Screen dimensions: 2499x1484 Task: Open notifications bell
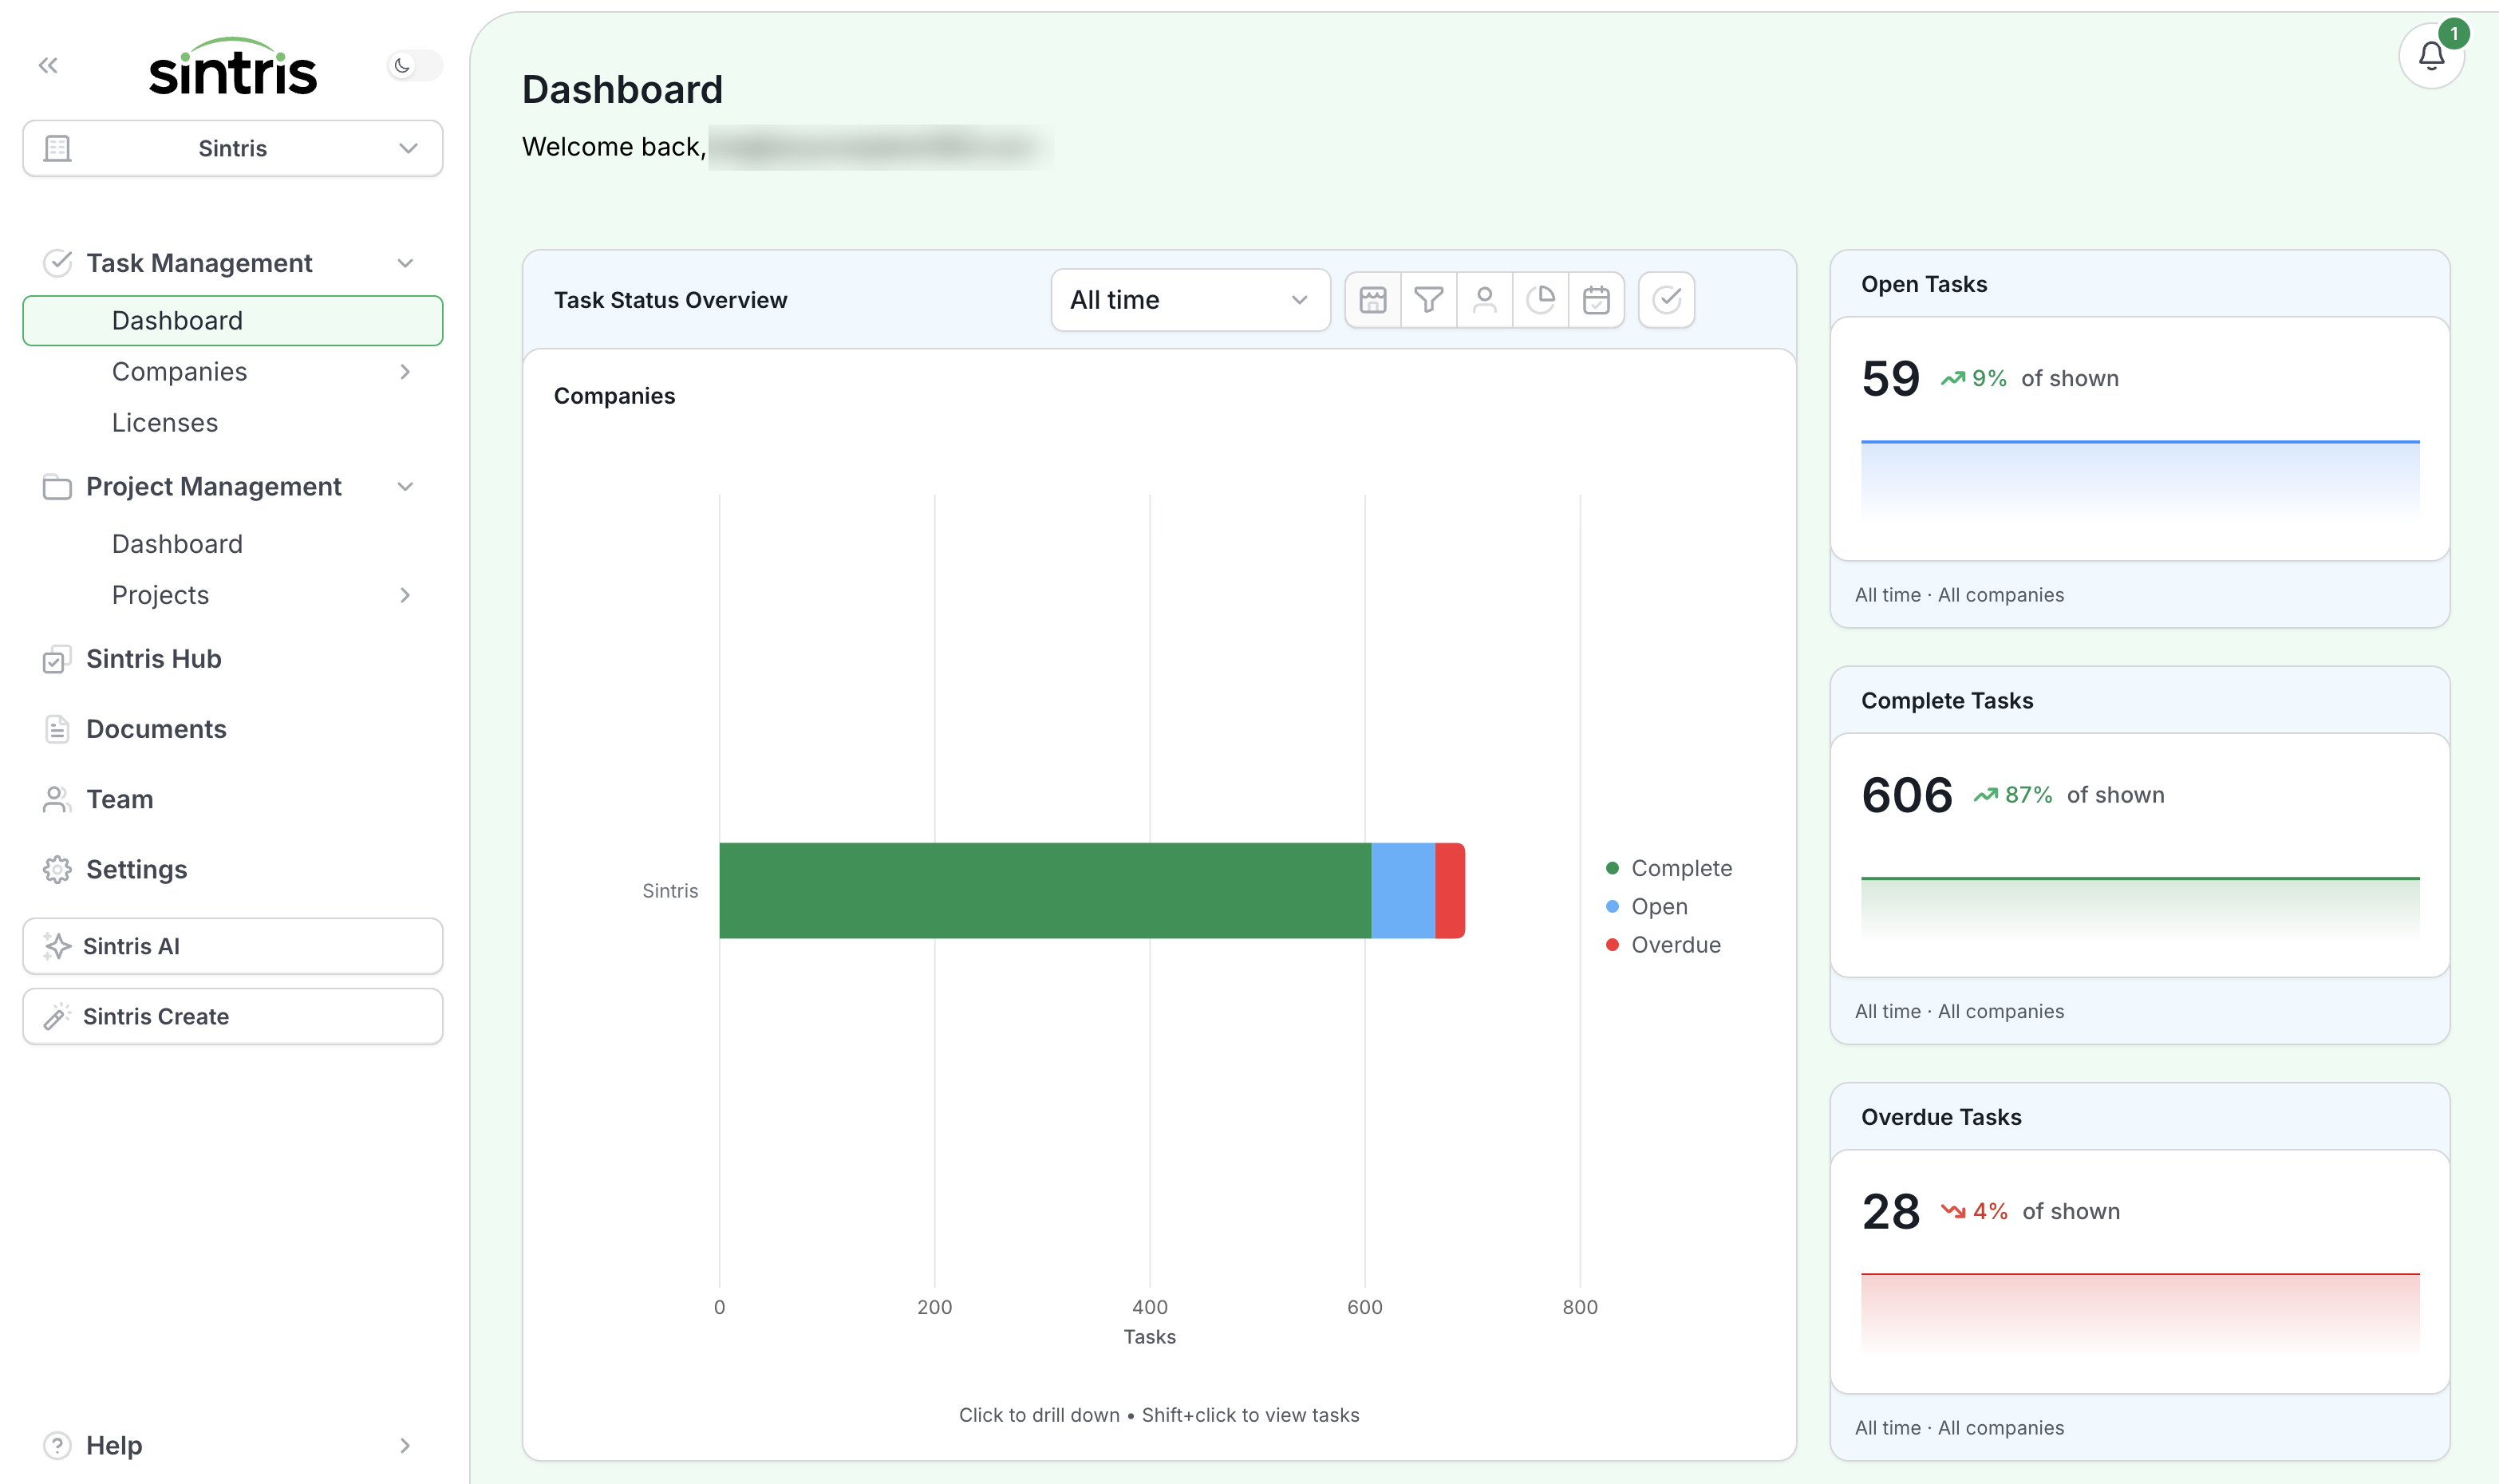pos(2431,56)
